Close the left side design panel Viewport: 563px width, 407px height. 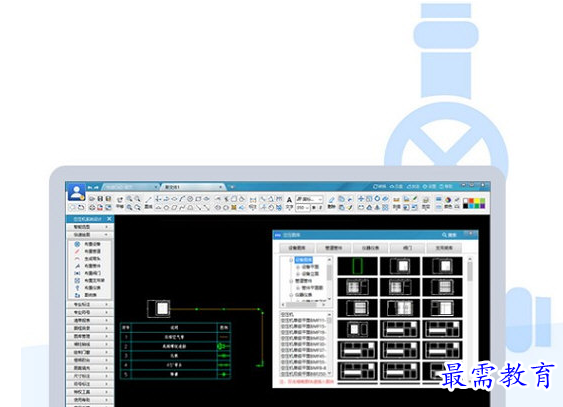(109, 219)
